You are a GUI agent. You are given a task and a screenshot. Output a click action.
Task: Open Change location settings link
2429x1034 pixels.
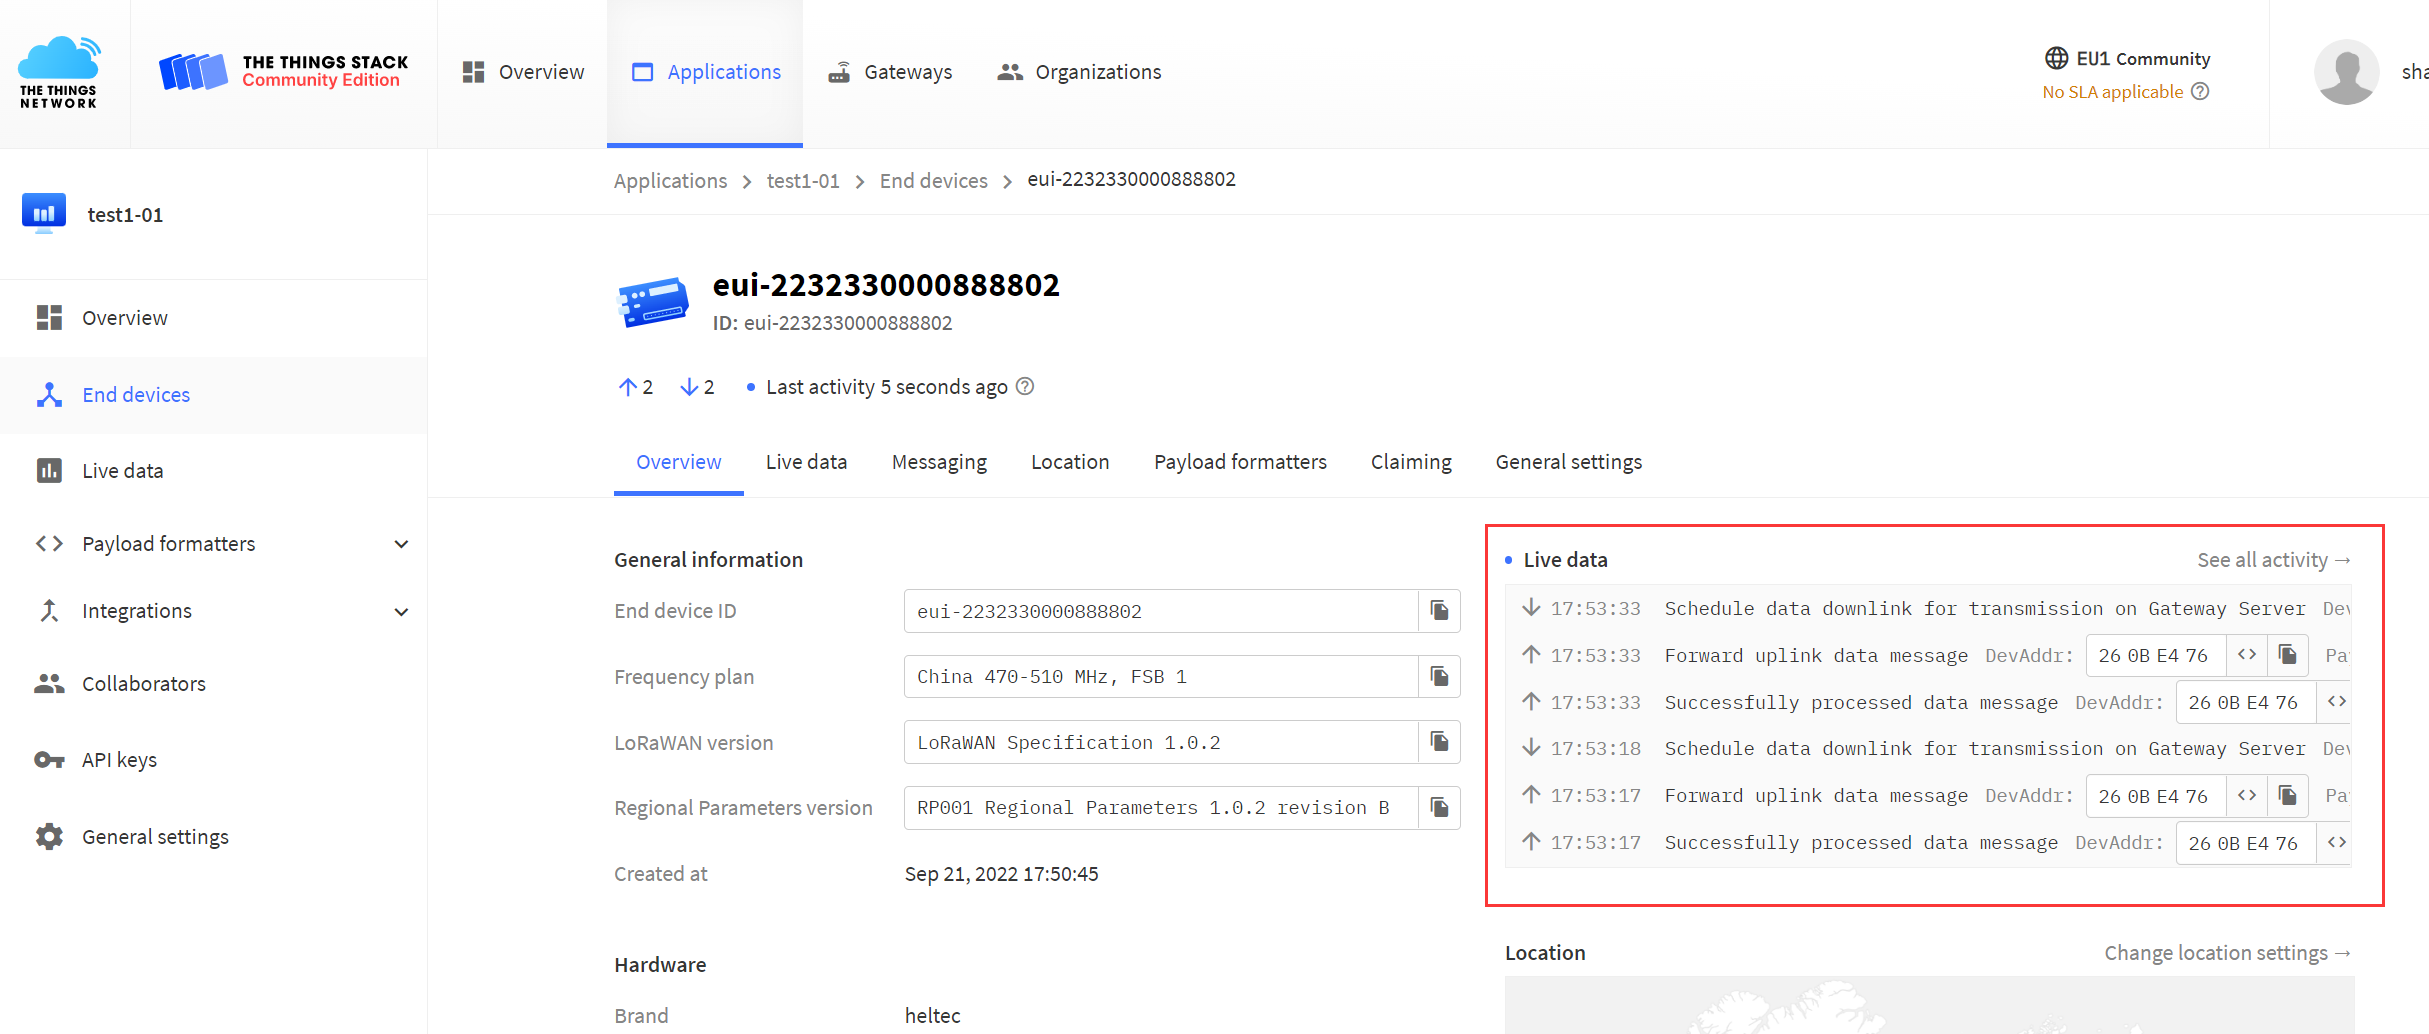pos(2226,953)
